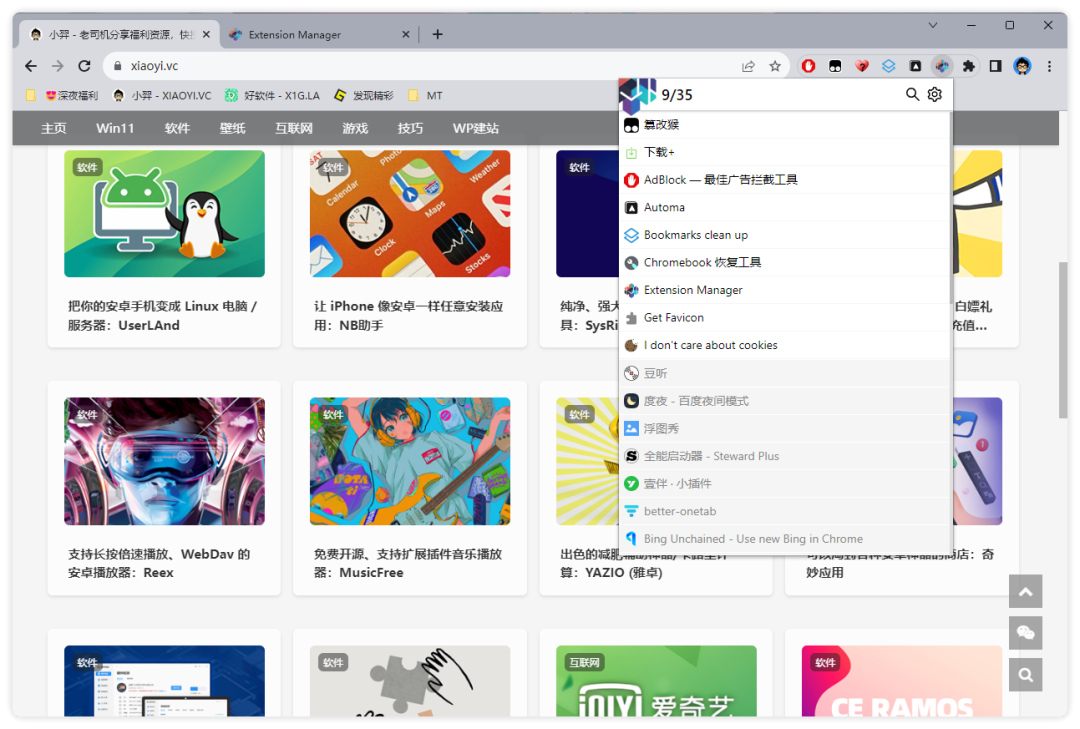Open the Chrome extensions puzzle menu
Screen dimensions: 1080x729
point(968,66)
